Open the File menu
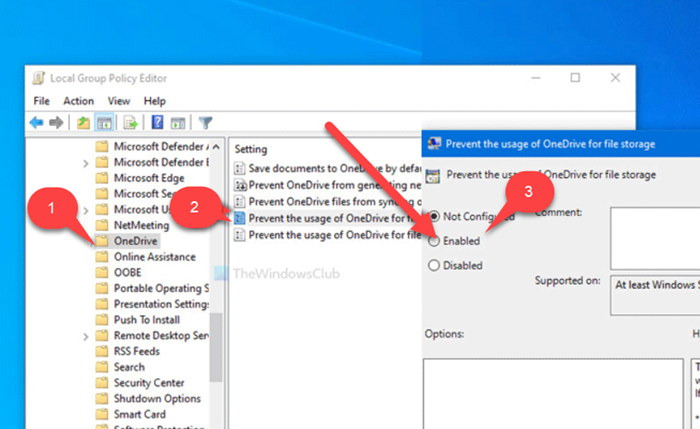Viewport: 700px width, 429px height. click(42, 101)
